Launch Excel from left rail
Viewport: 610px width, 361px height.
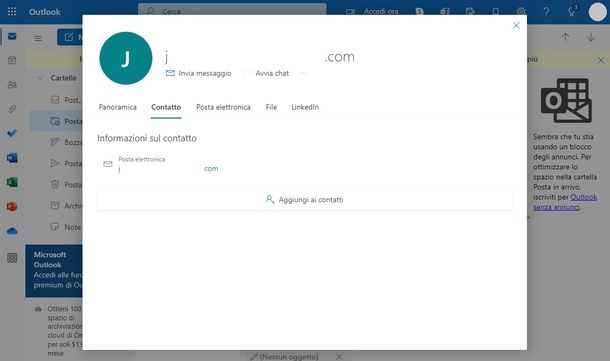point(12,182)
